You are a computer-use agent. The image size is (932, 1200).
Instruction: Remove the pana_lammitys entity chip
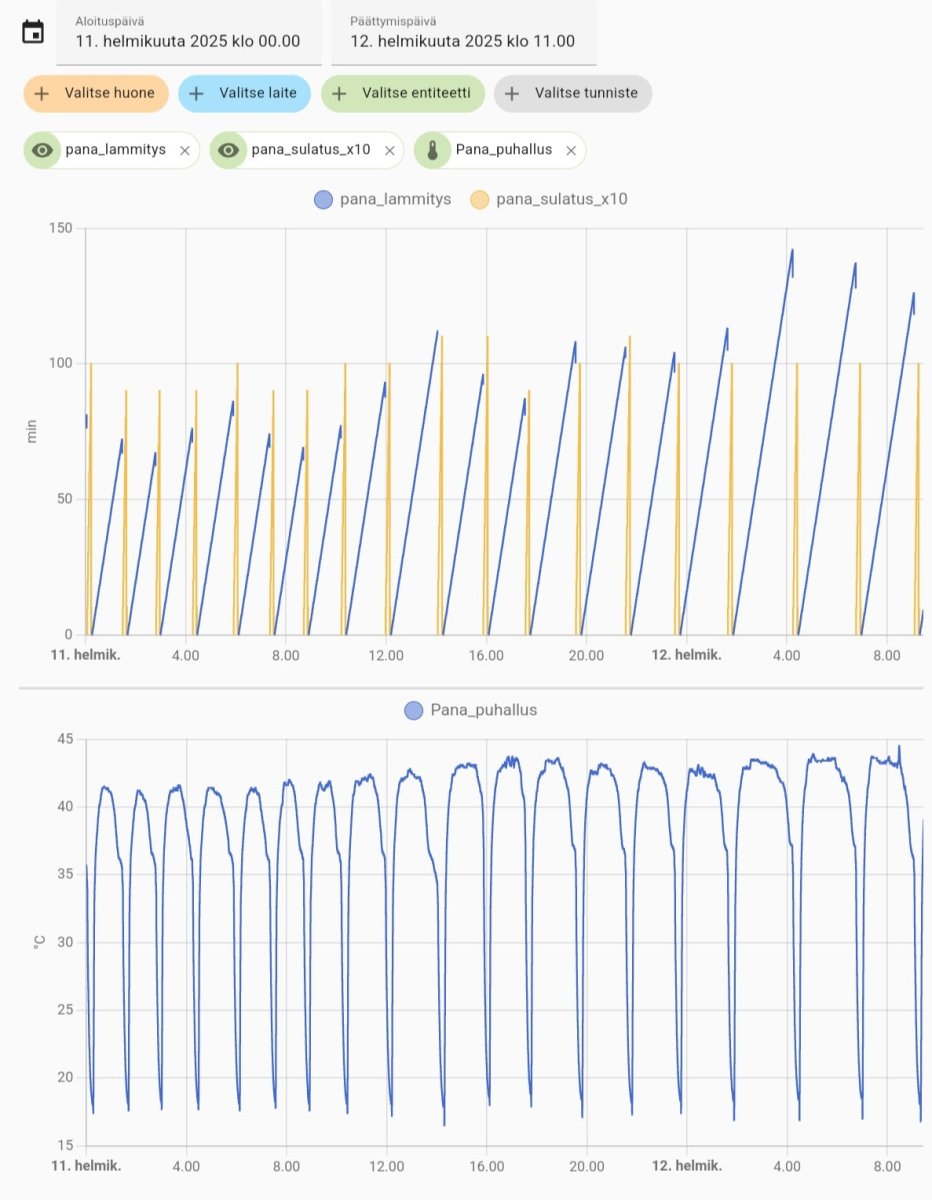coord(184,150)
